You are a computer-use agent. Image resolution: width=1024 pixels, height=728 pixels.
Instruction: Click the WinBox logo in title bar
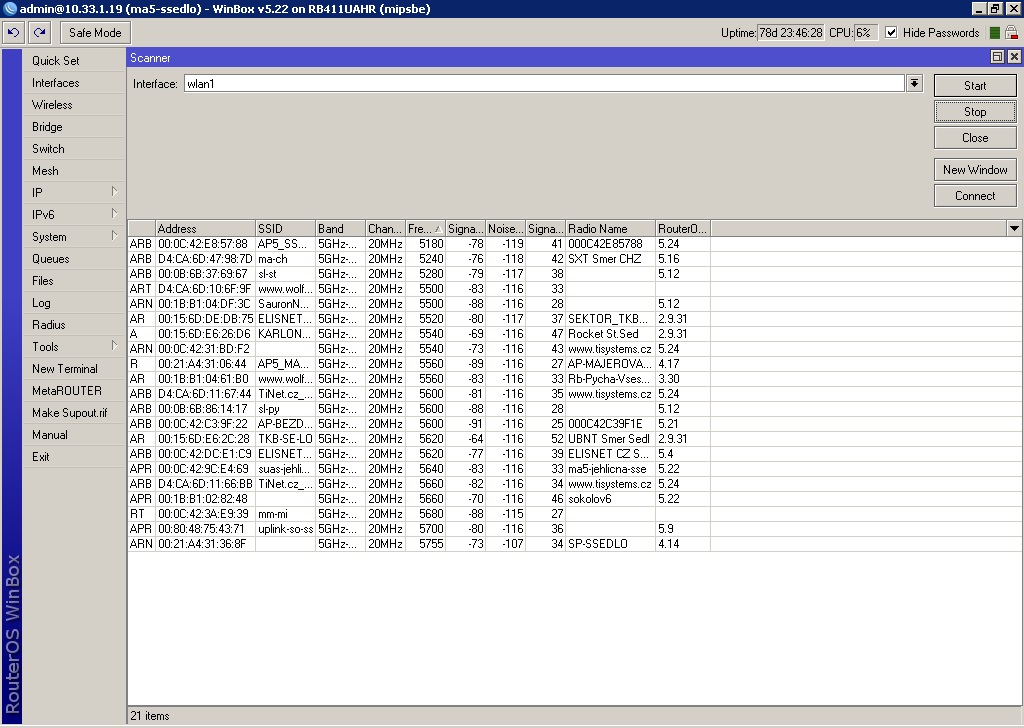(x=10, y=8)
